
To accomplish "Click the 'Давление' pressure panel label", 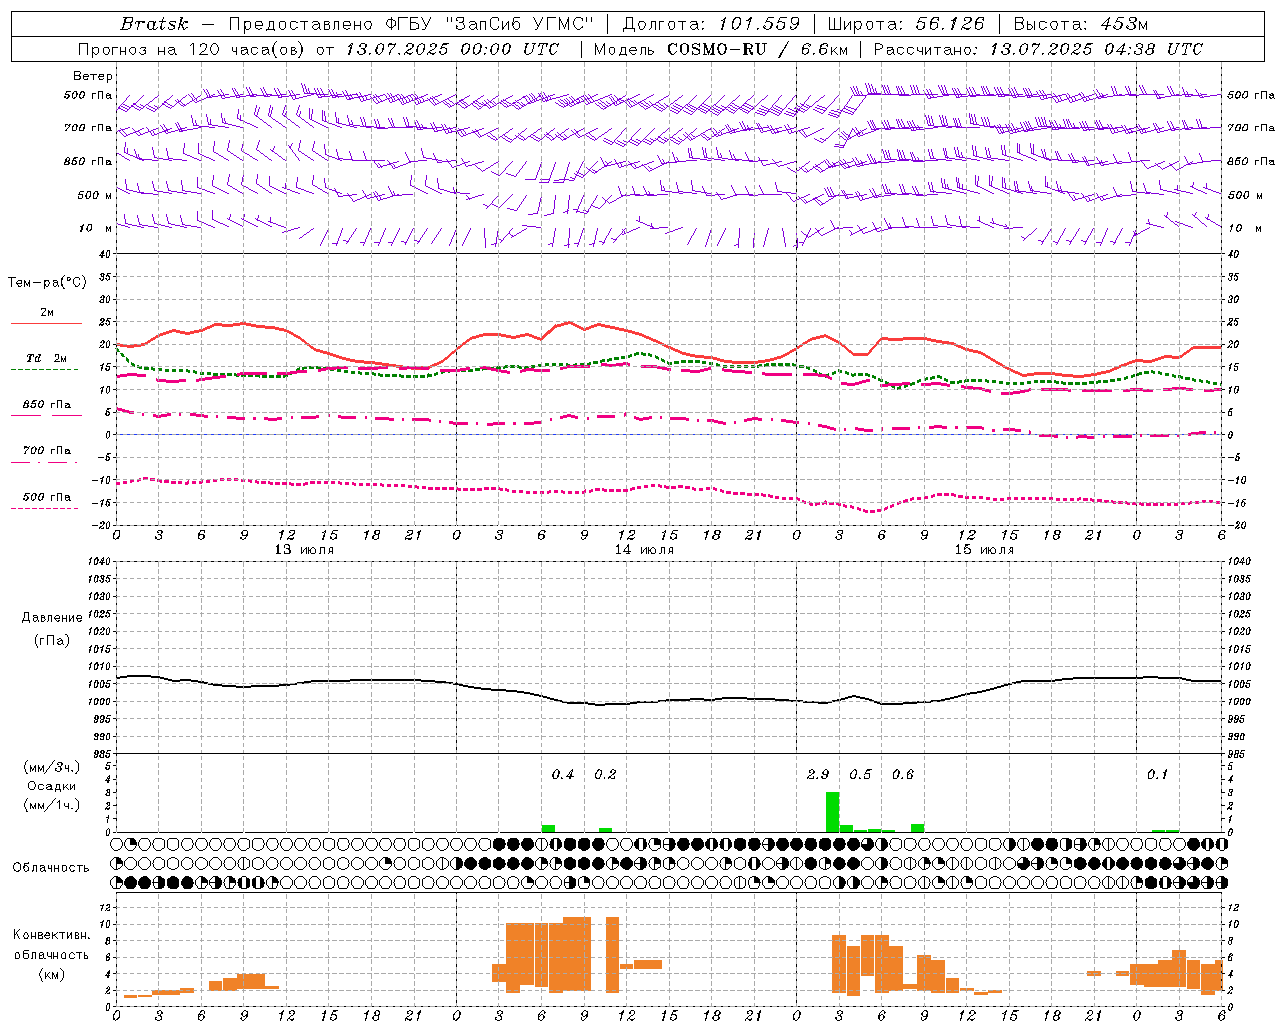I will pyautogui.click(x=52, y=618).
